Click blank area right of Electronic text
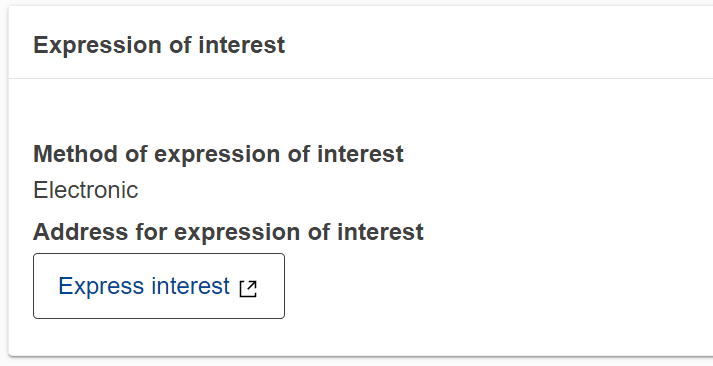 point(409,190)
